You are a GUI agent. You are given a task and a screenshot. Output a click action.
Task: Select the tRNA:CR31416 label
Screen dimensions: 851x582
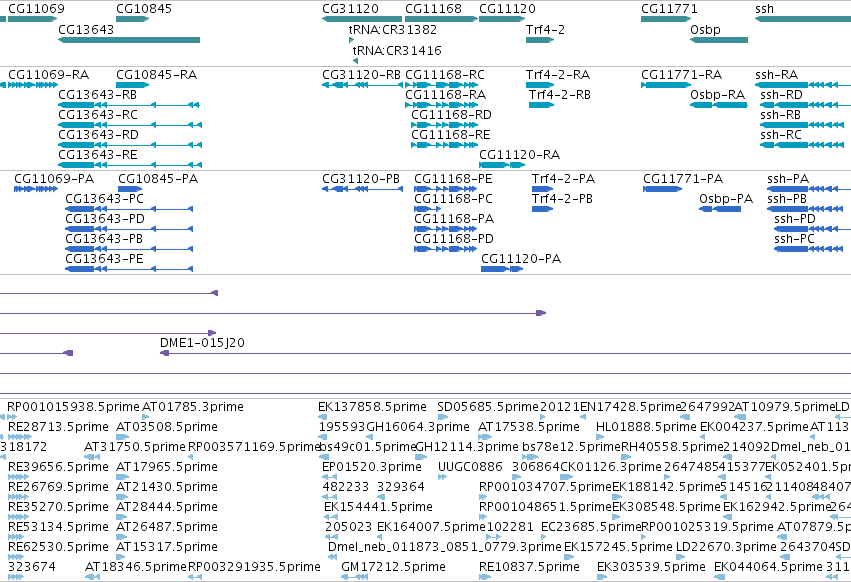397,50
